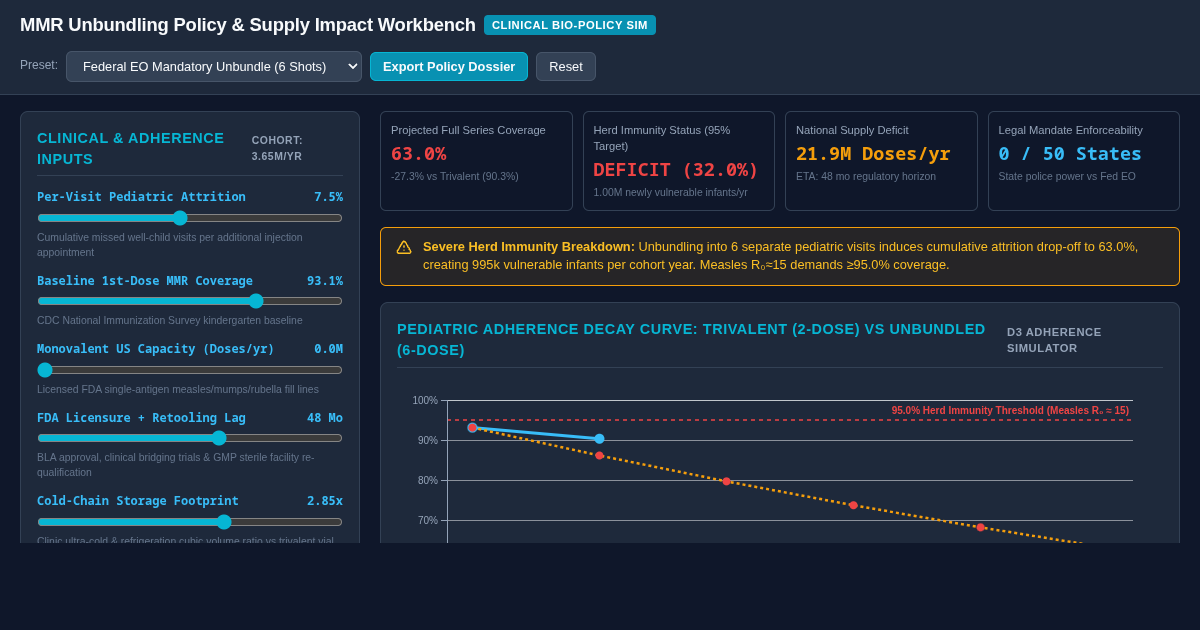Click the 2.85x footprint value
The width and height of the screenshot is (1200, 630).
325,501
